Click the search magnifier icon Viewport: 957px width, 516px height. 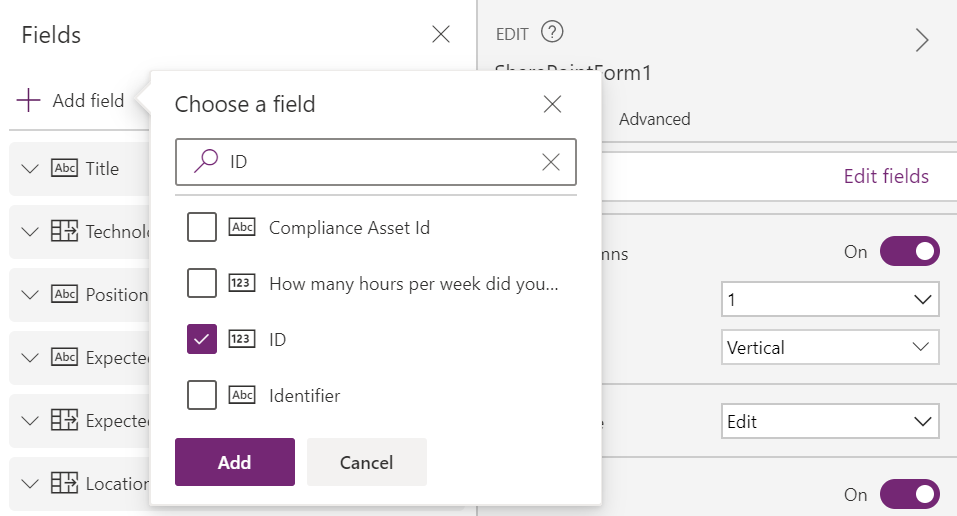click(206, 161)
